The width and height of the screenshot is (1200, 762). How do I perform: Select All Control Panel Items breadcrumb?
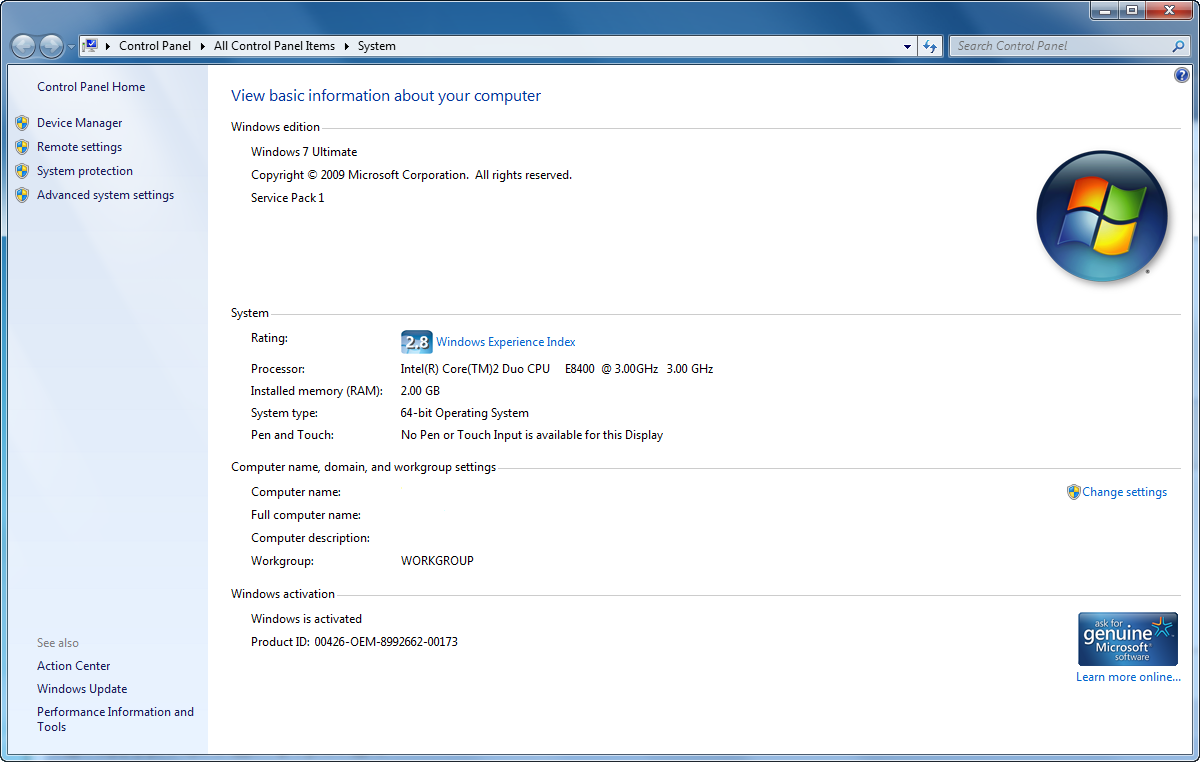click(x=274, y=46)
